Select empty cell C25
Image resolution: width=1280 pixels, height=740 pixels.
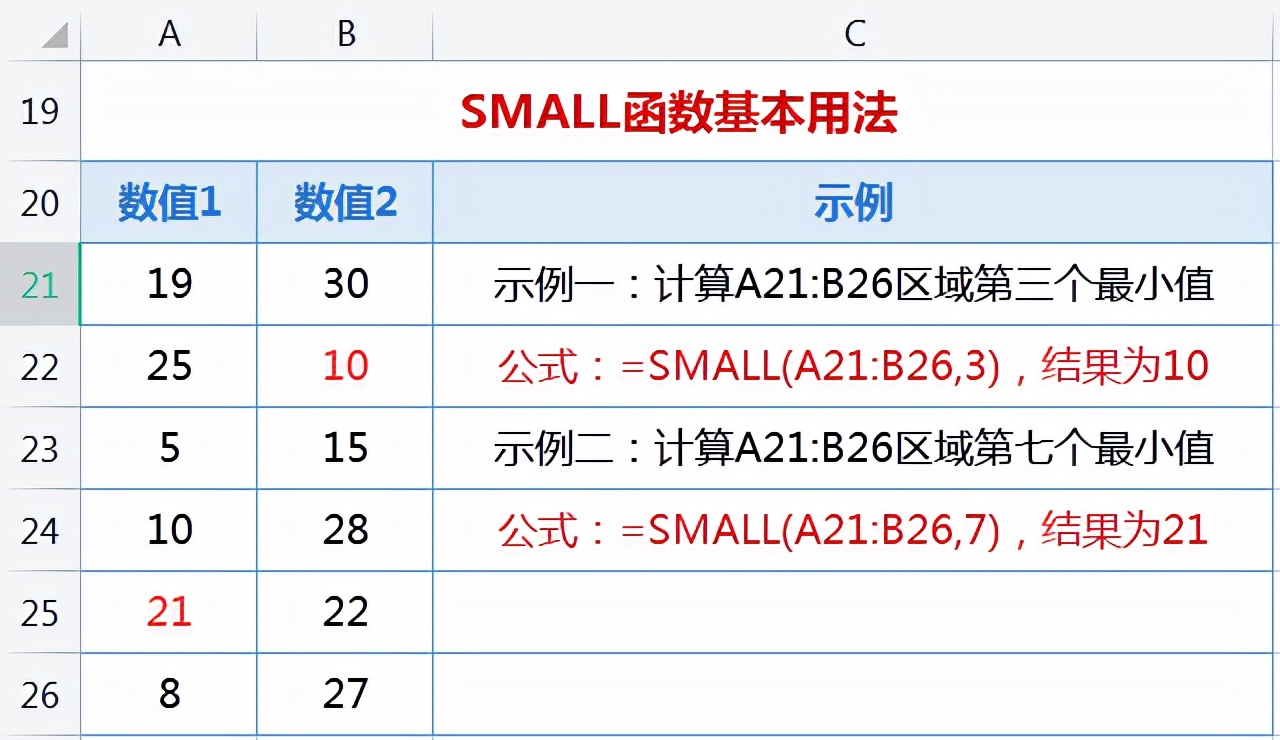854,612
